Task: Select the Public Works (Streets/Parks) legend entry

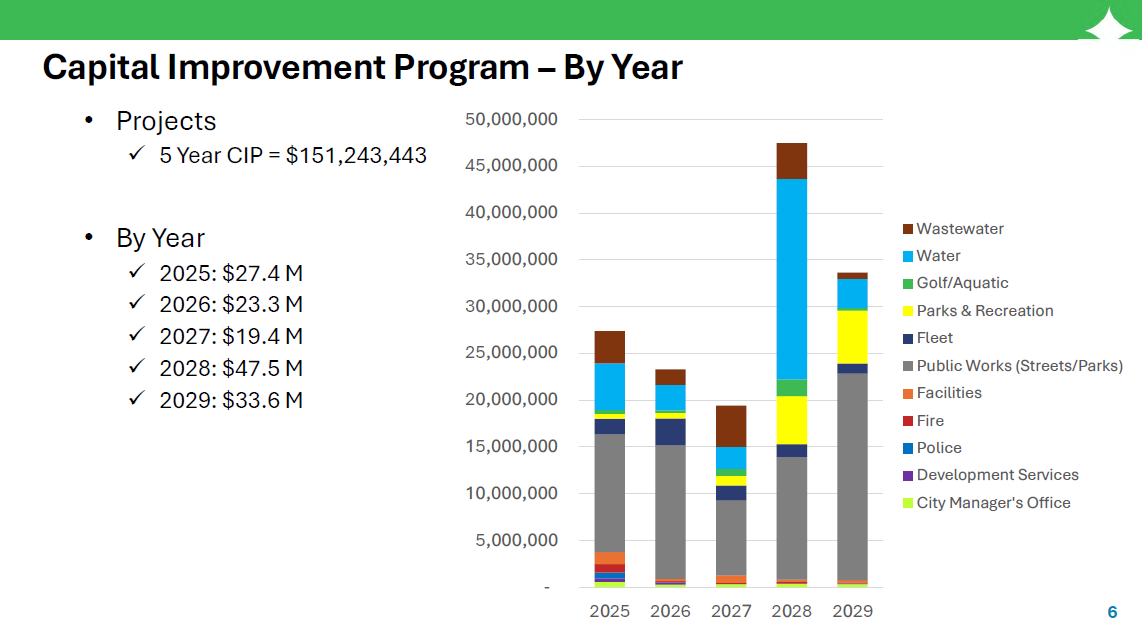Action: (x=1019, y=366)
